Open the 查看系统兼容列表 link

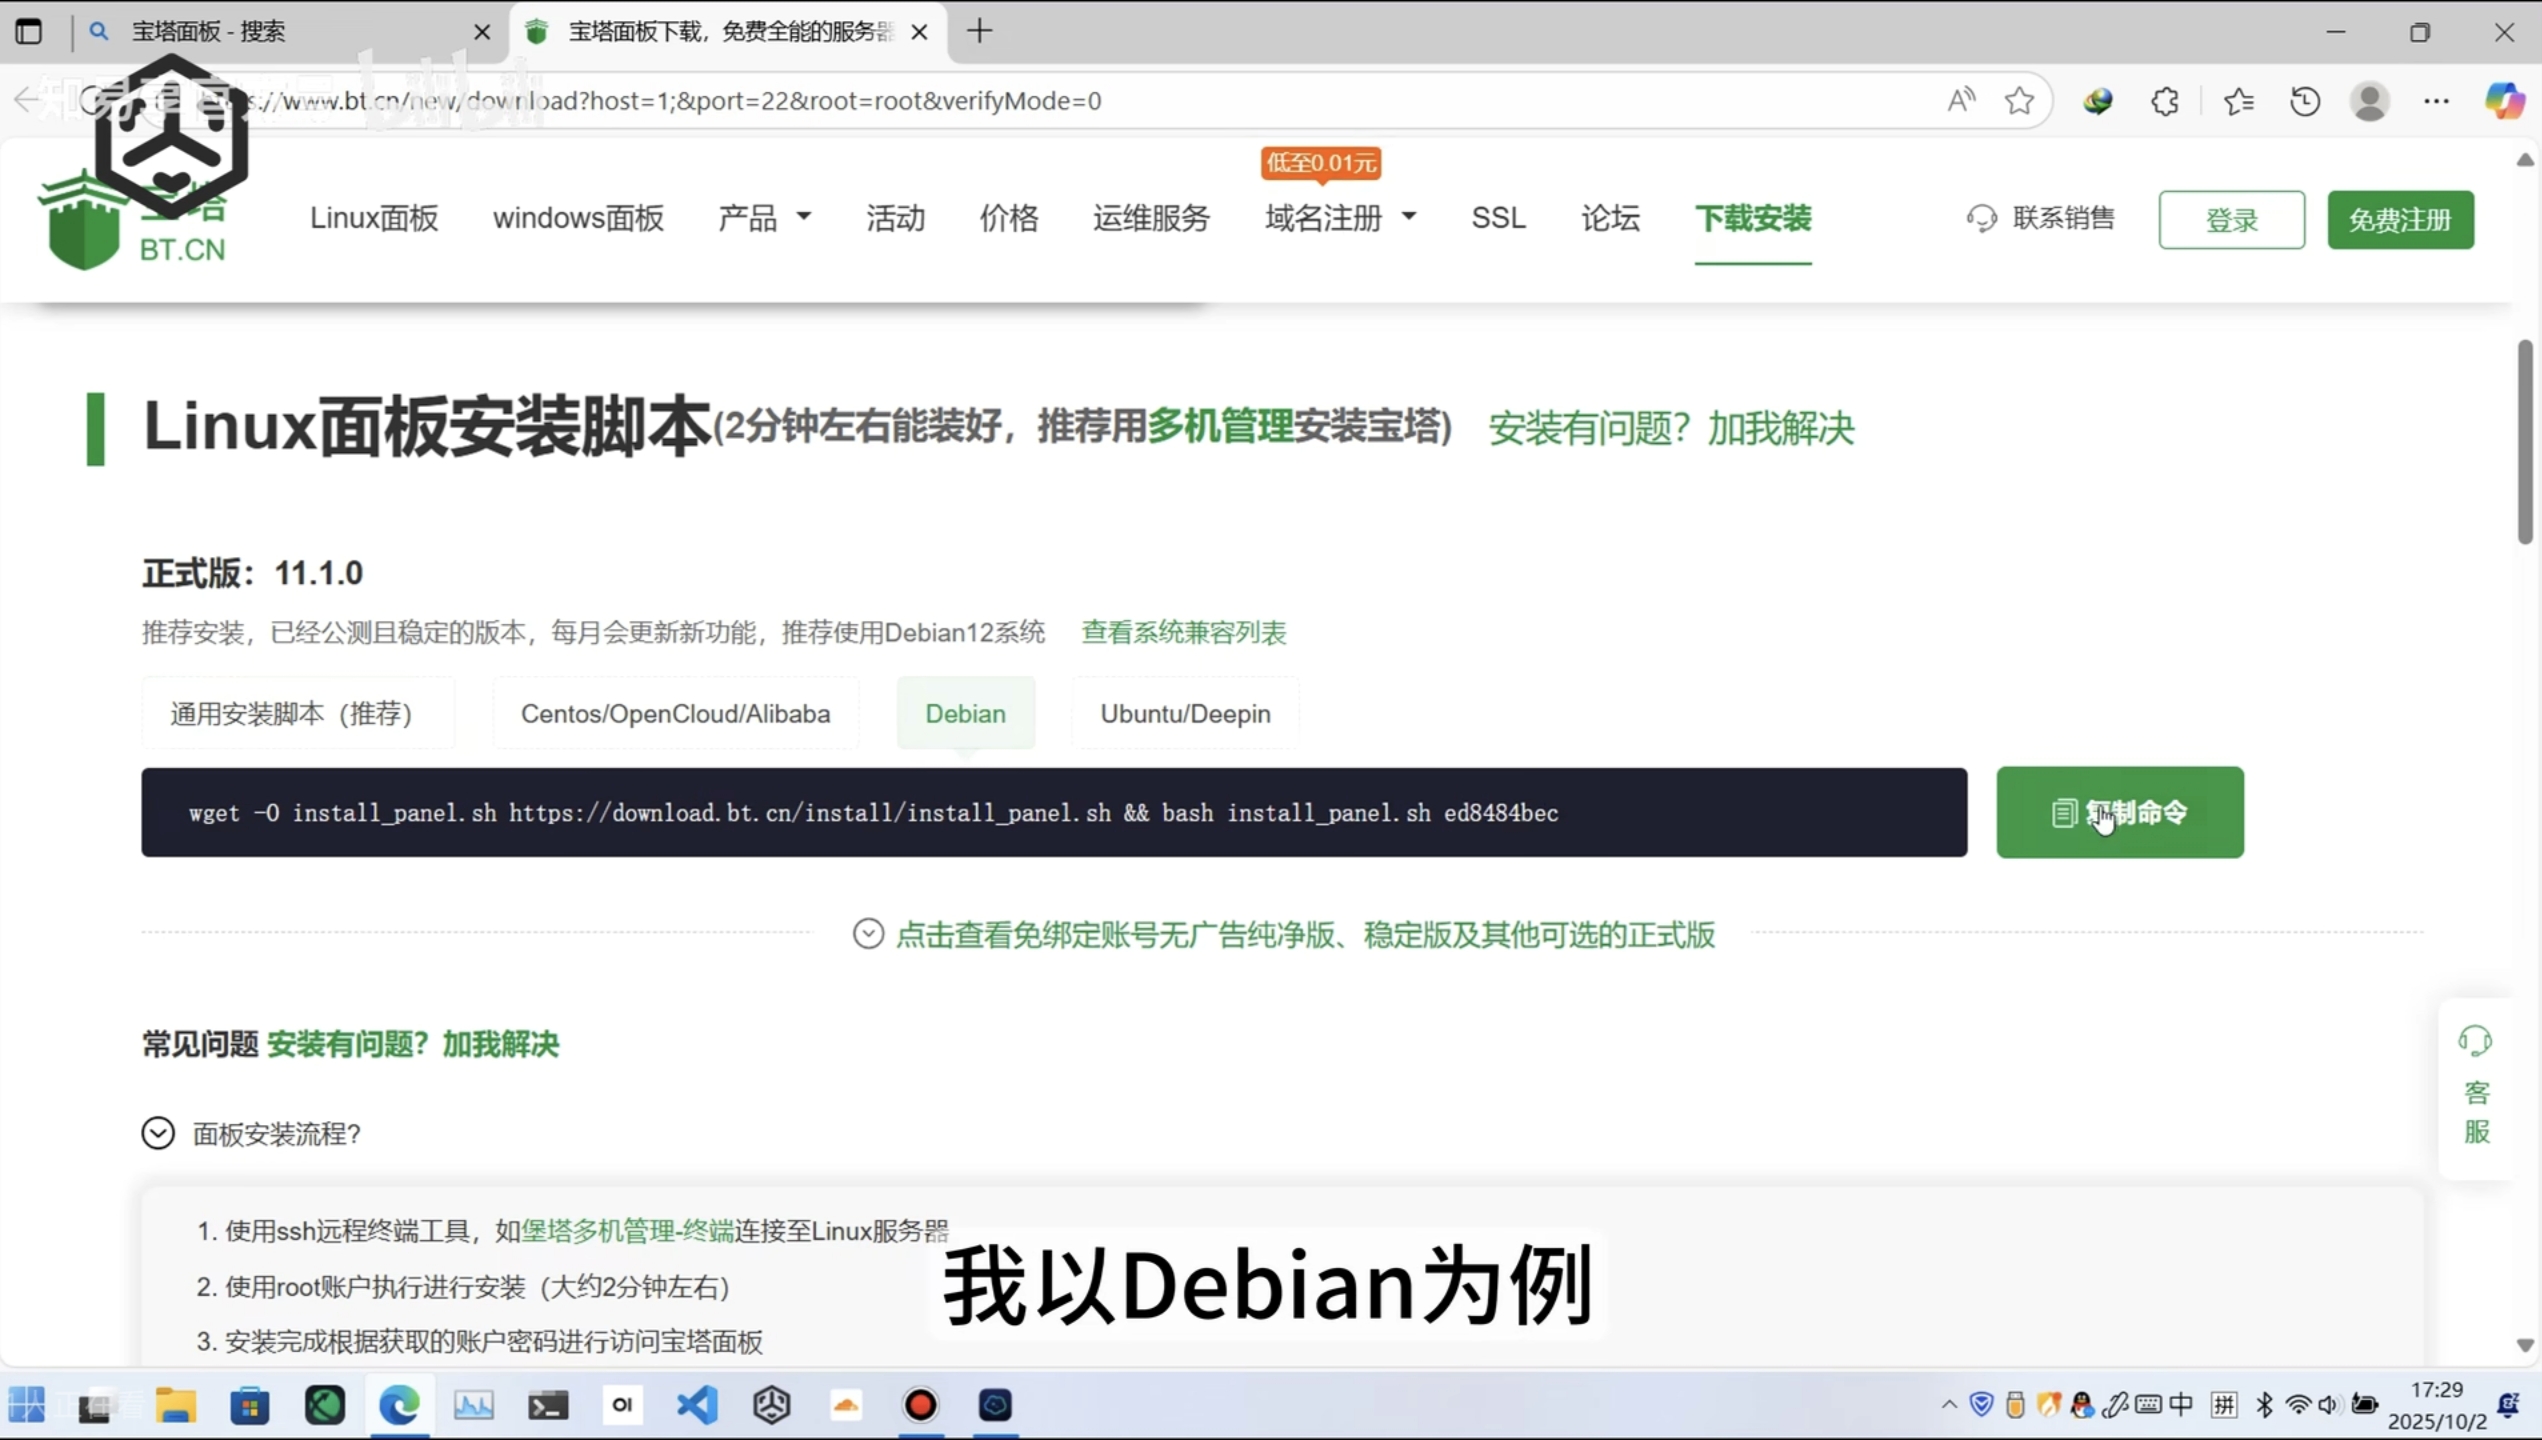(1183, 632)
